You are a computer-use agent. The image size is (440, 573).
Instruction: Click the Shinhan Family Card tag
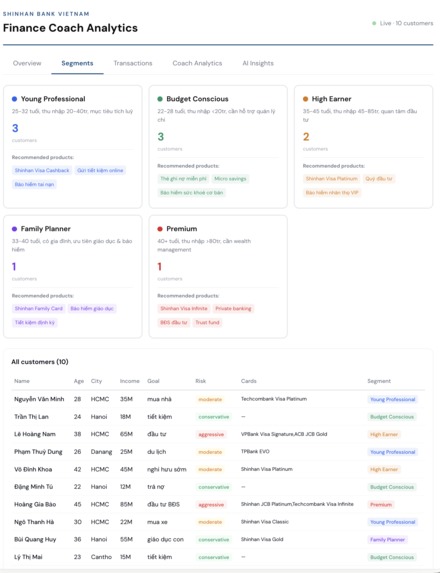[x=39, y=308]
